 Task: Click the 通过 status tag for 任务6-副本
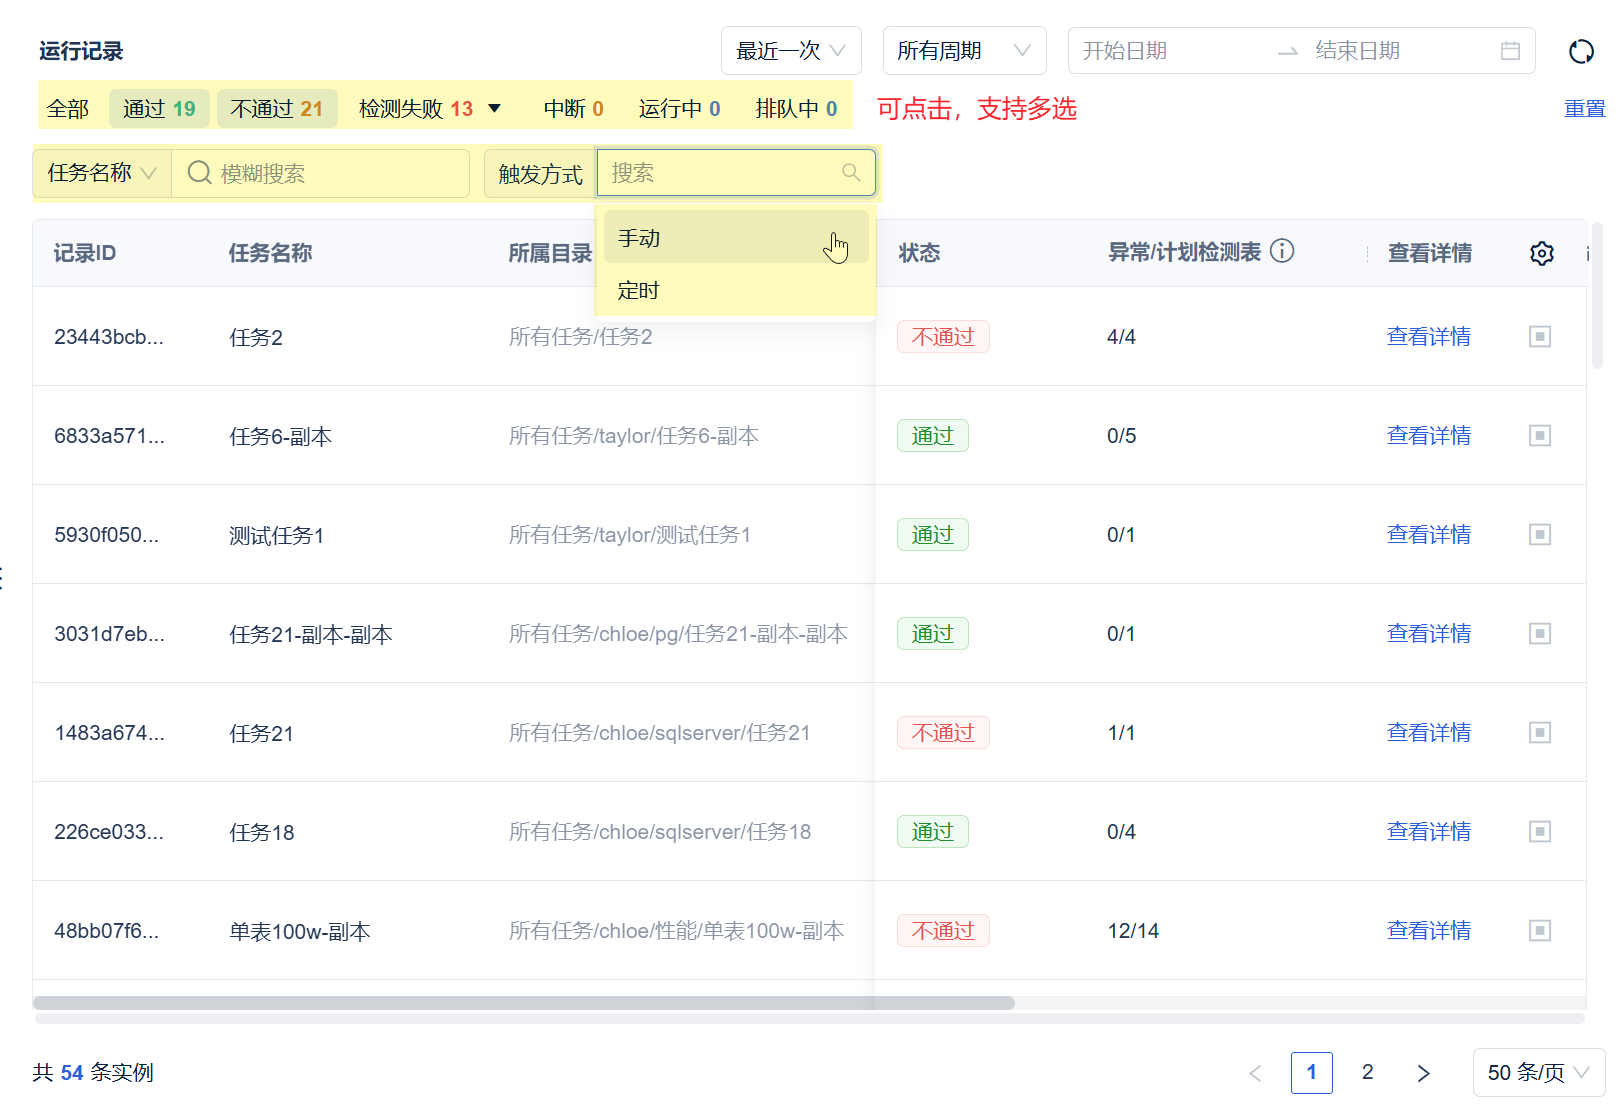coord(933,436)
